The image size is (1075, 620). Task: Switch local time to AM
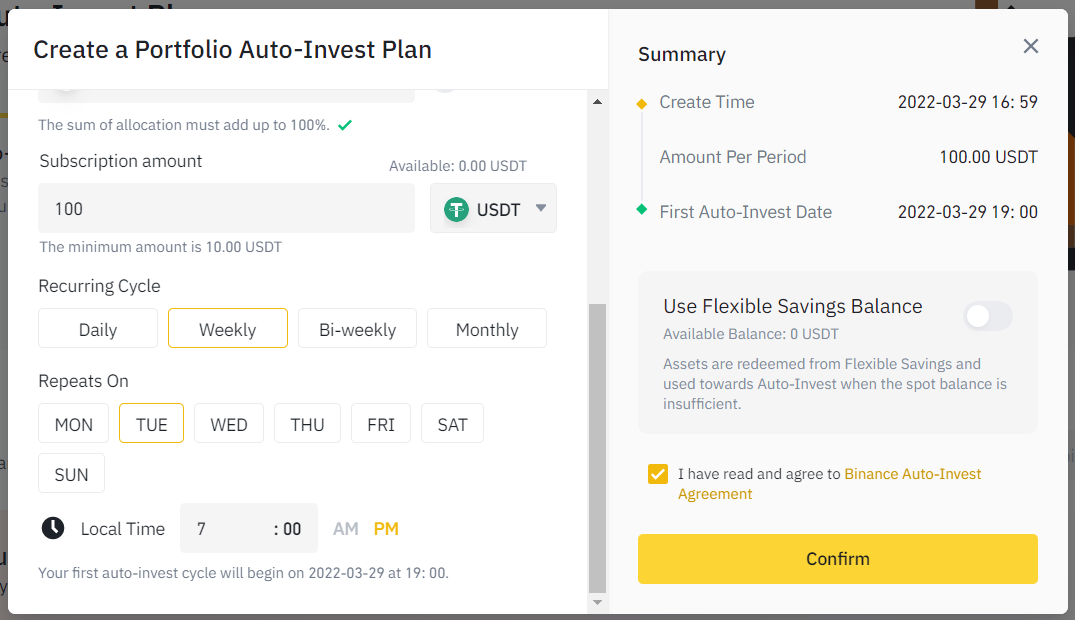point(346,529)
